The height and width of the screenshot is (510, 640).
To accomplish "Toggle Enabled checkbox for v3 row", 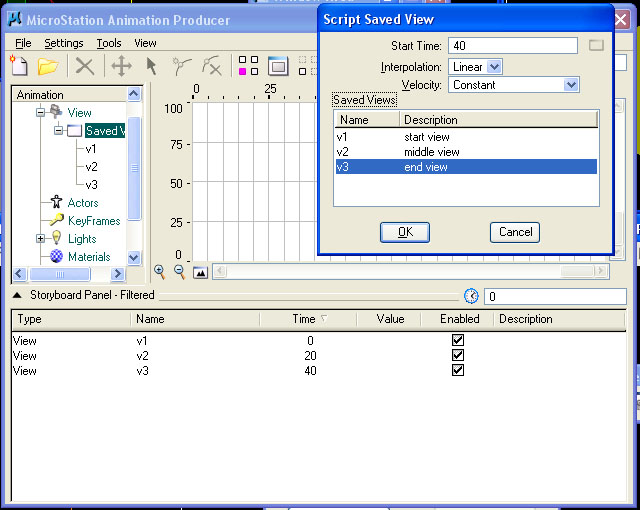I will 458,370.
